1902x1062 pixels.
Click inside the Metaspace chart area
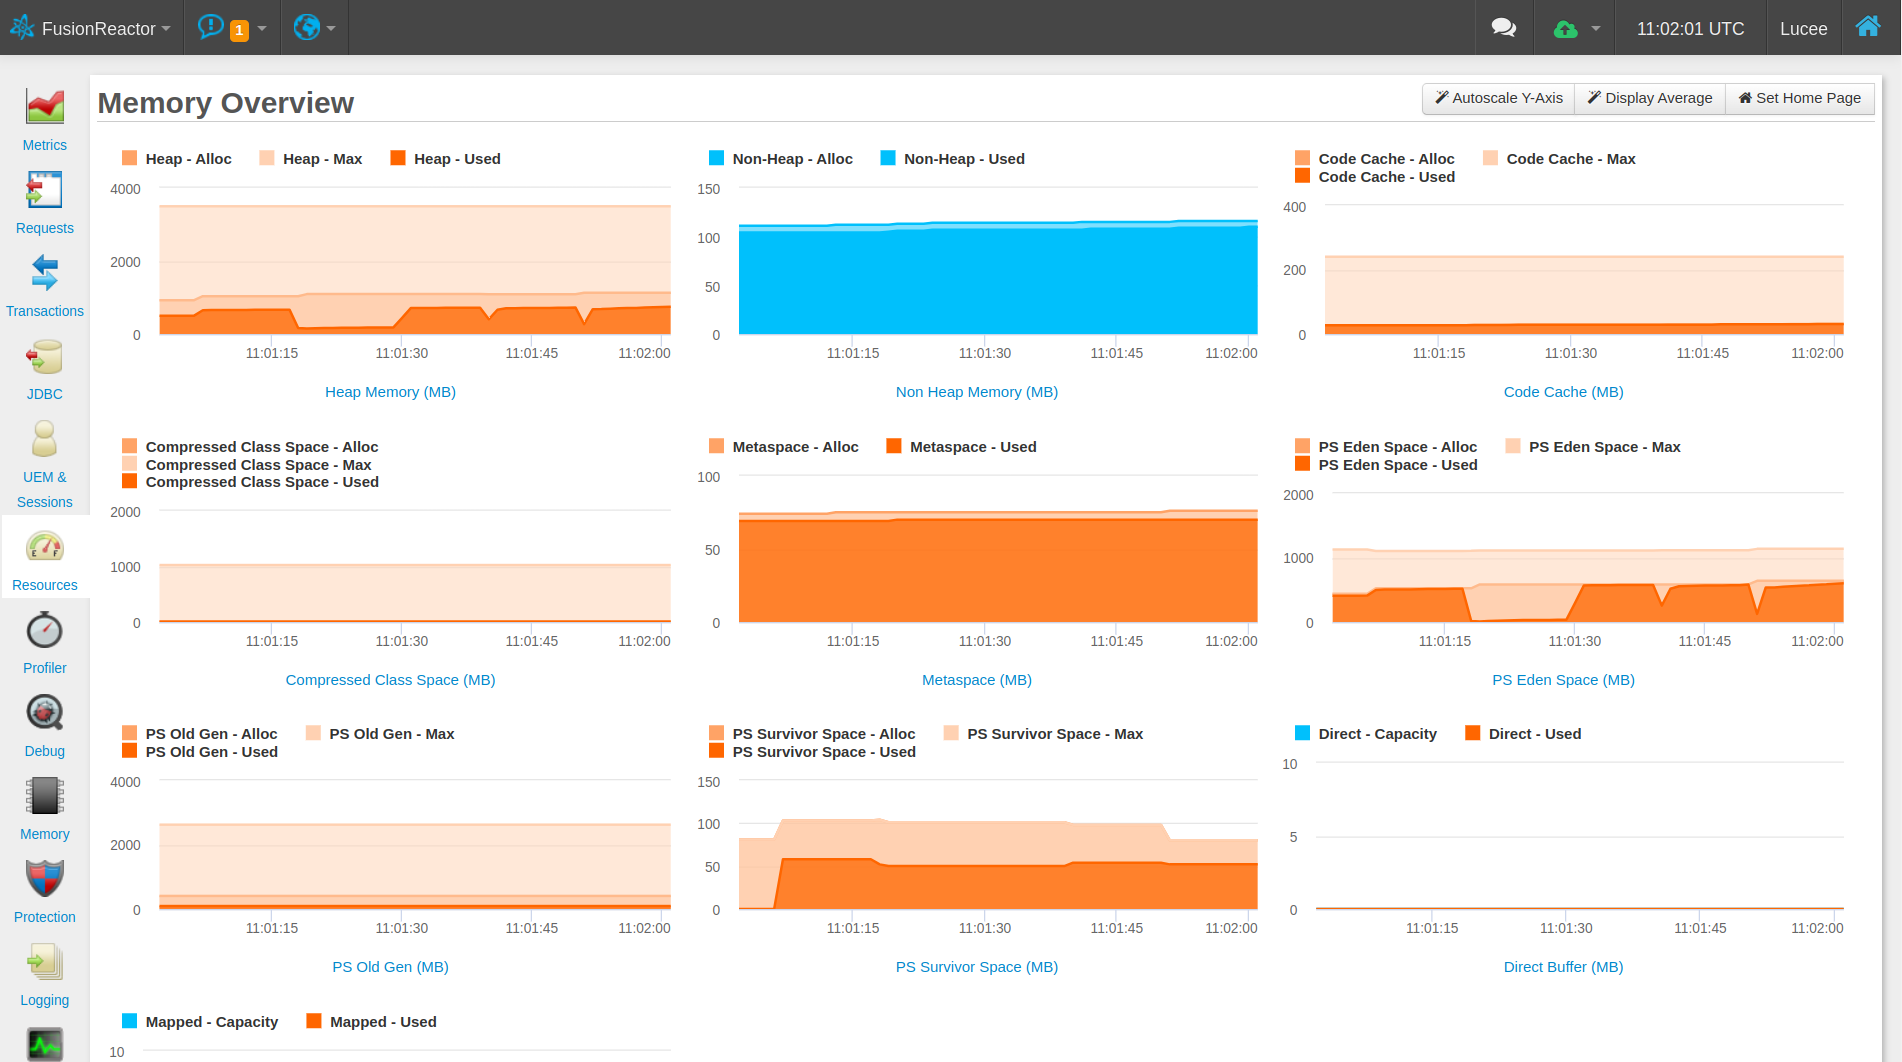tap(998, 549)
